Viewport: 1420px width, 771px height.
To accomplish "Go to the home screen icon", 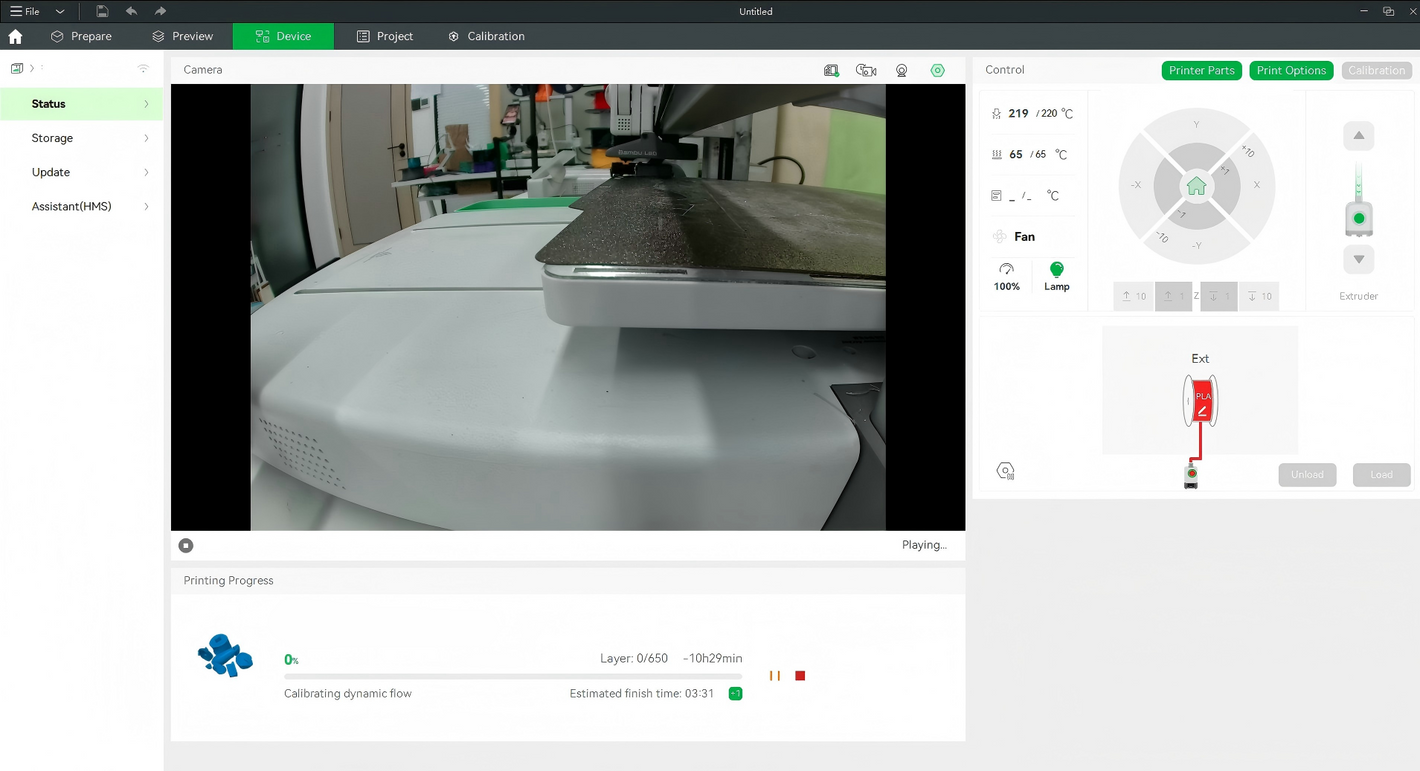I will coord(15,36).
